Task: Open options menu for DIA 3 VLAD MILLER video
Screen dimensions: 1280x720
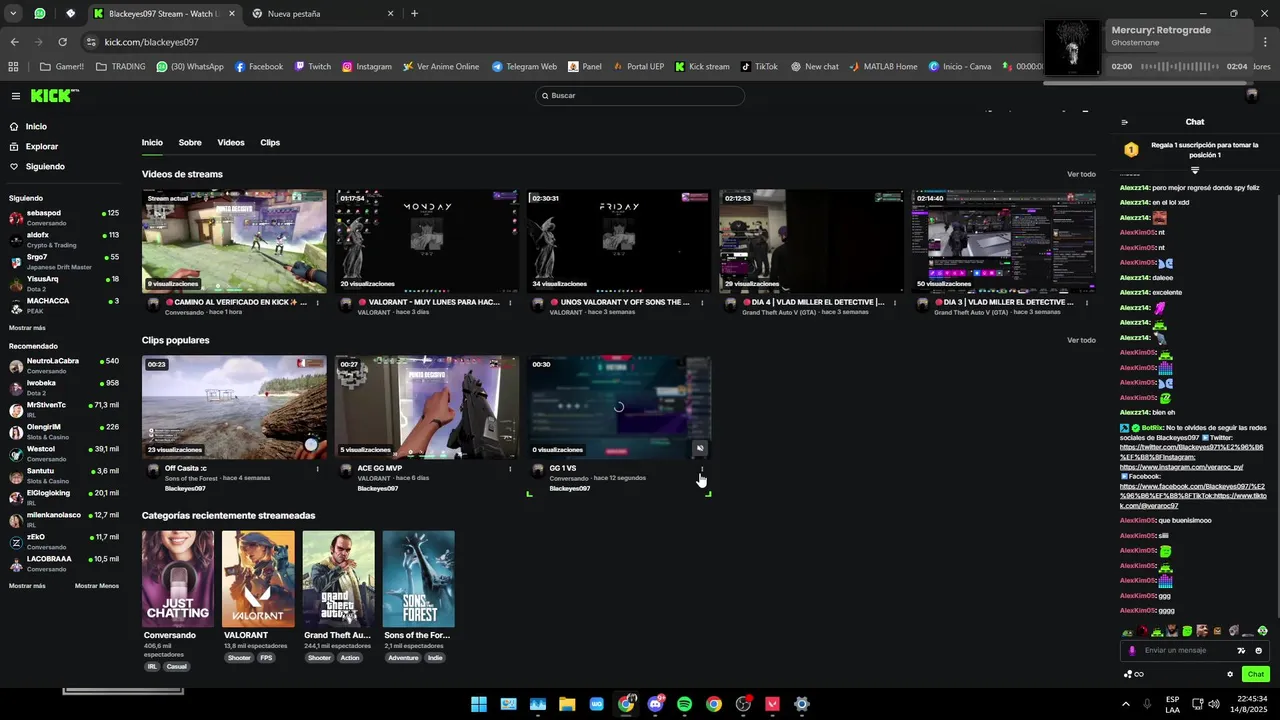Action: click(x=1086, y=302)
